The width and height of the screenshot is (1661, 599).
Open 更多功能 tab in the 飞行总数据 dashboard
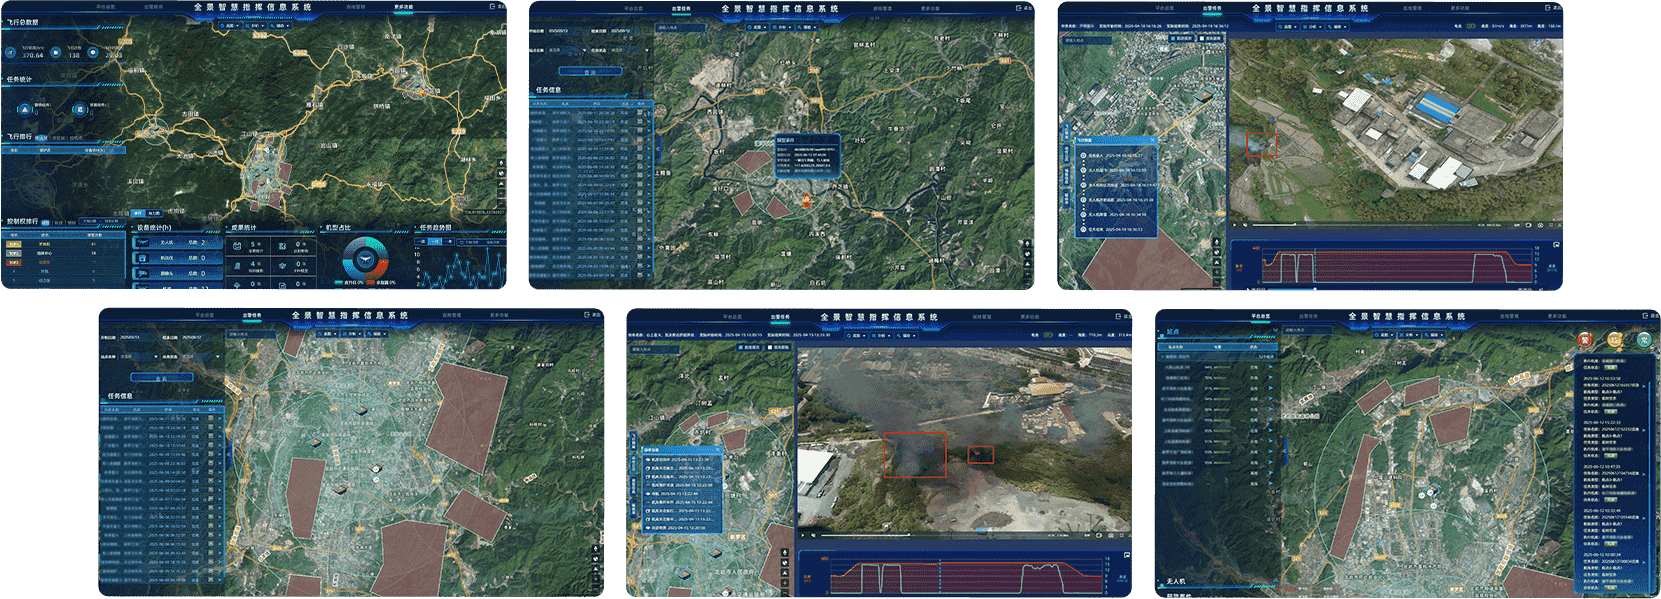pos(403,7)
